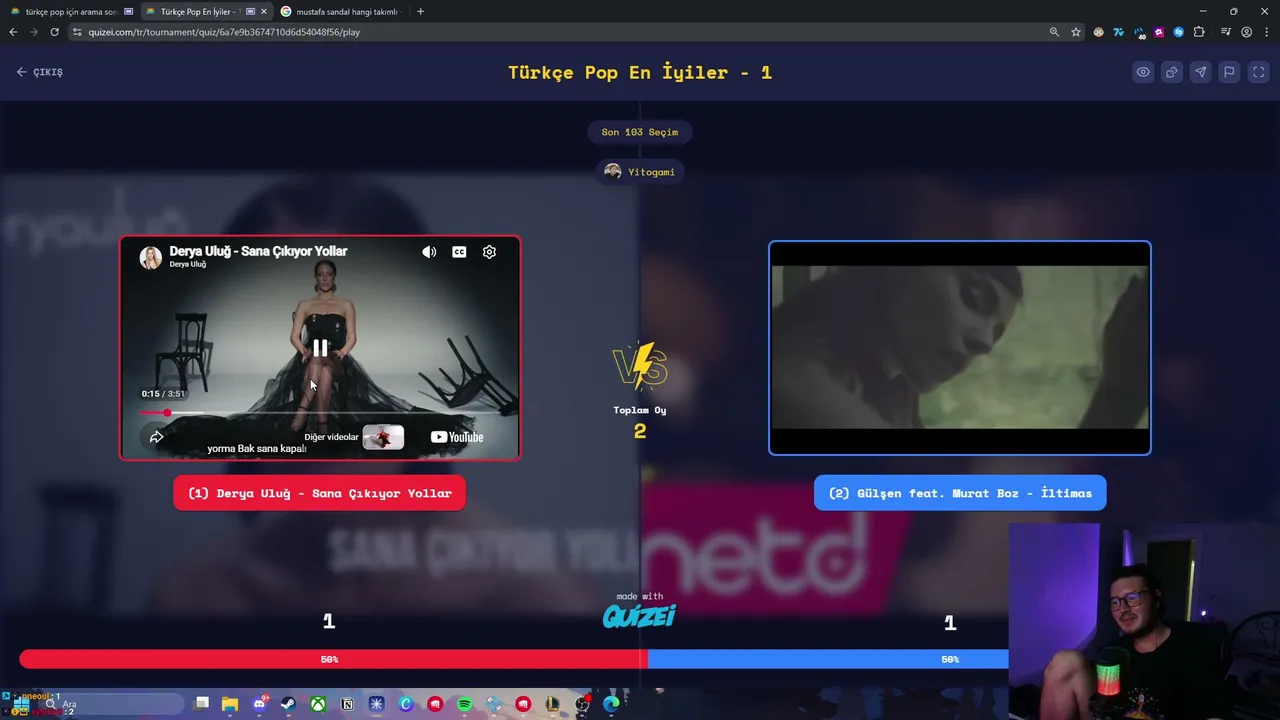Image resolution: width=1280 pixels, height=720 pixels.
Task: Open the YouTube logo link in player
Action: (457, 437)
